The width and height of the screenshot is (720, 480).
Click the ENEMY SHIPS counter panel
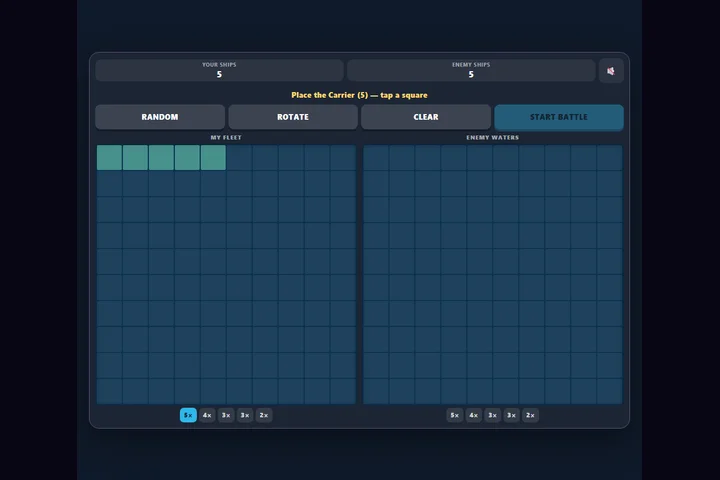click(471, 70)
